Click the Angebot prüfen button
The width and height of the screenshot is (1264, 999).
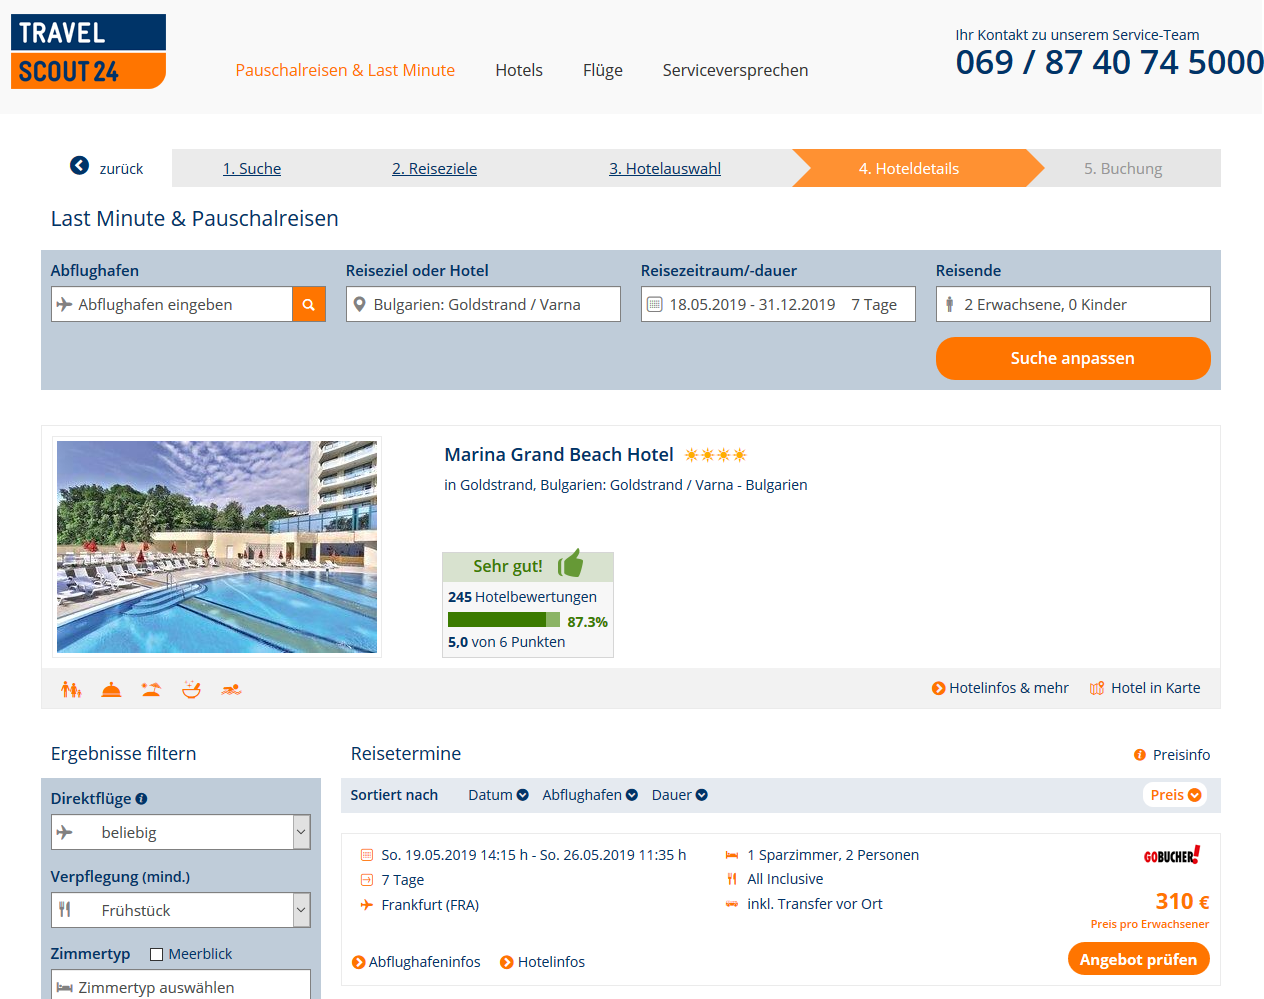[x=1139, y=959]
